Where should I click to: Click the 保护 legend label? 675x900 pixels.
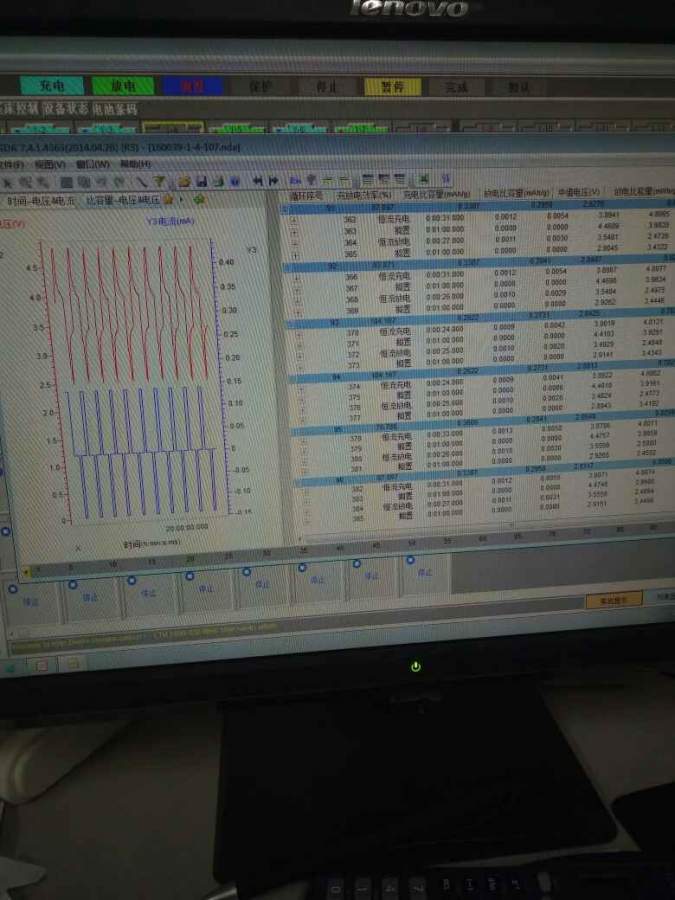[261, 87]
